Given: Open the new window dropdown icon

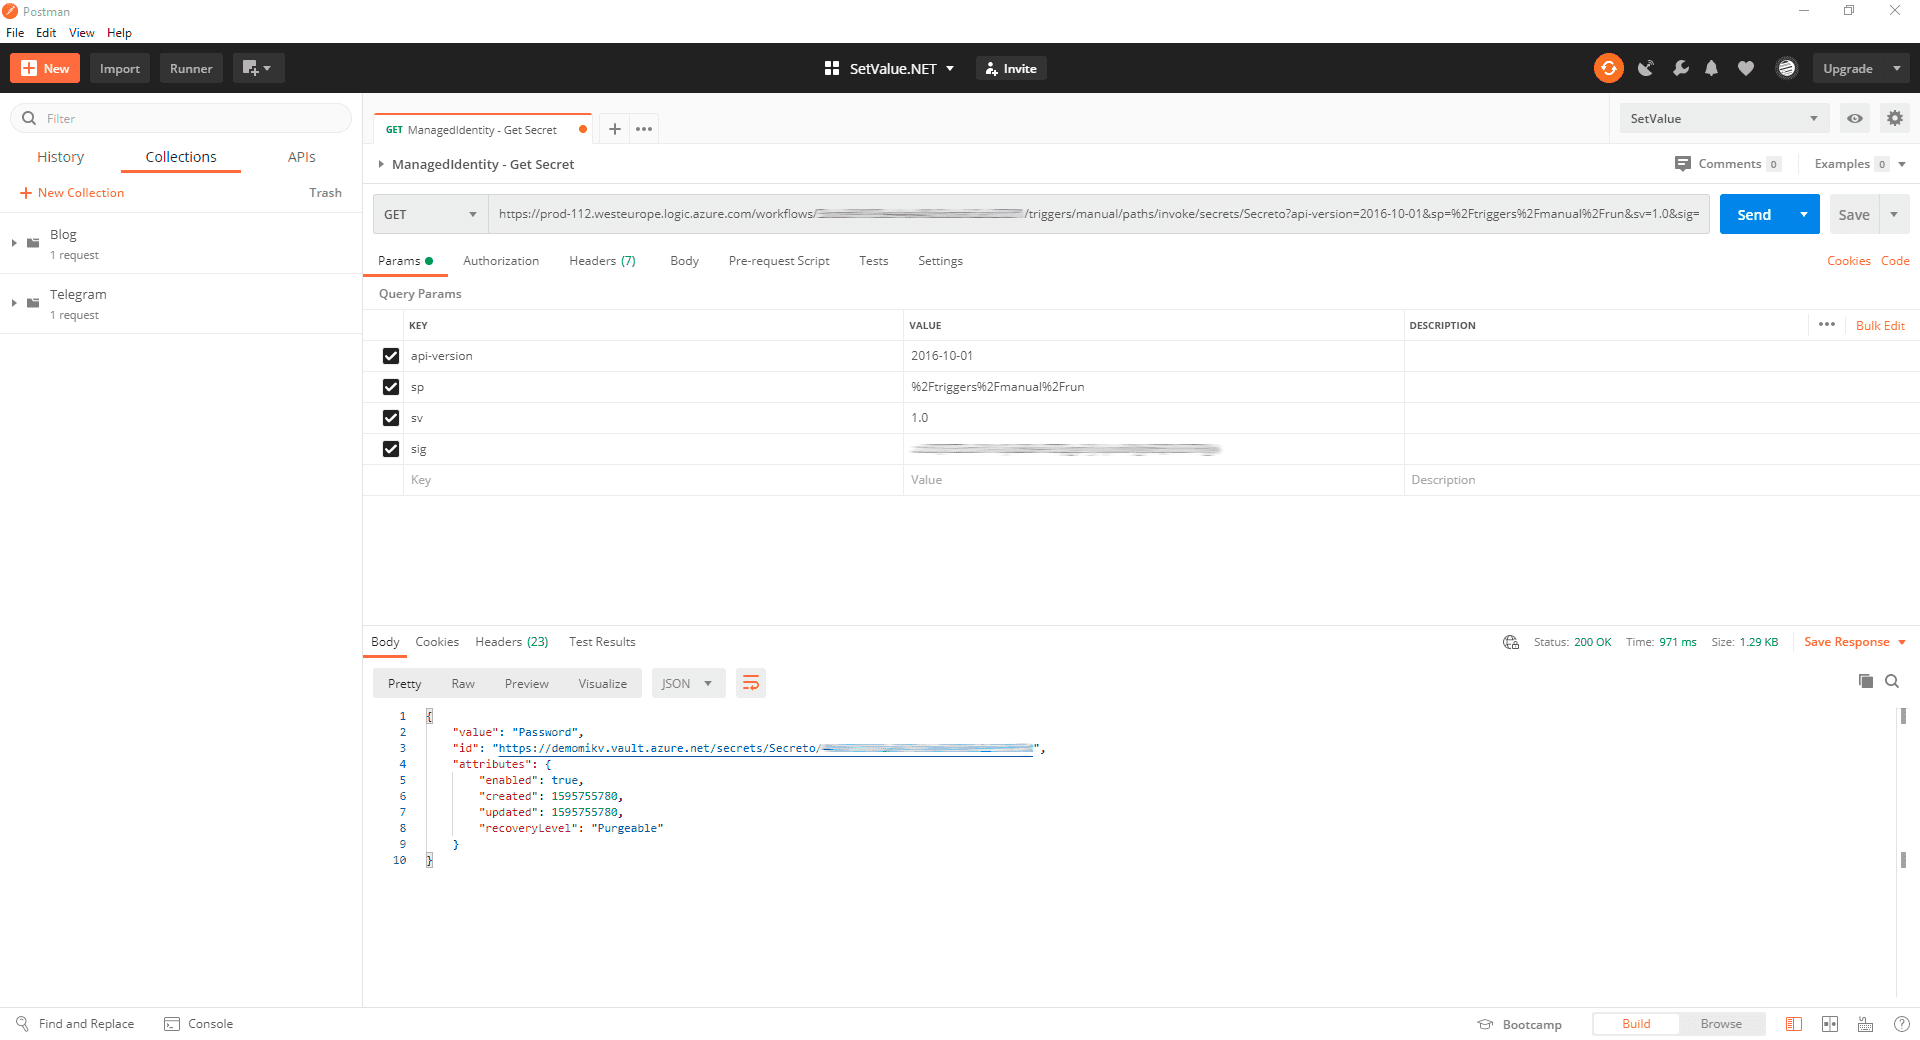Looking at the screenshot, I should [x=259, y=68].
